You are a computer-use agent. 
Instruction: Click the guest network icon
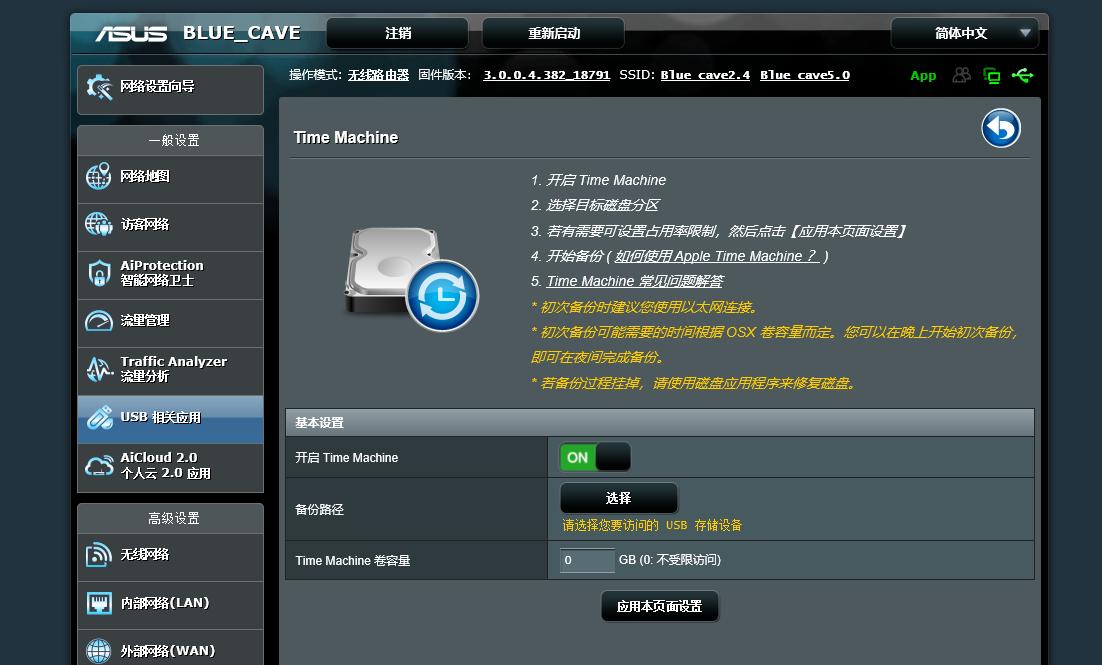click(98, 224)
